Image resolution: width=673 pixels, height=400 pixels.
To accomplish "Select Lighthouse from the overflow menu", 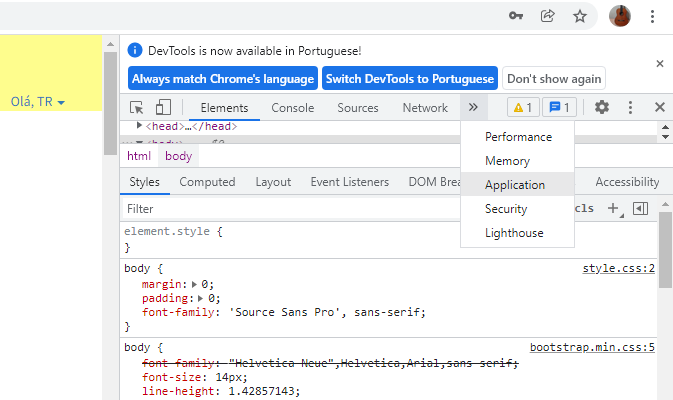I will click(x=518, y=233).
